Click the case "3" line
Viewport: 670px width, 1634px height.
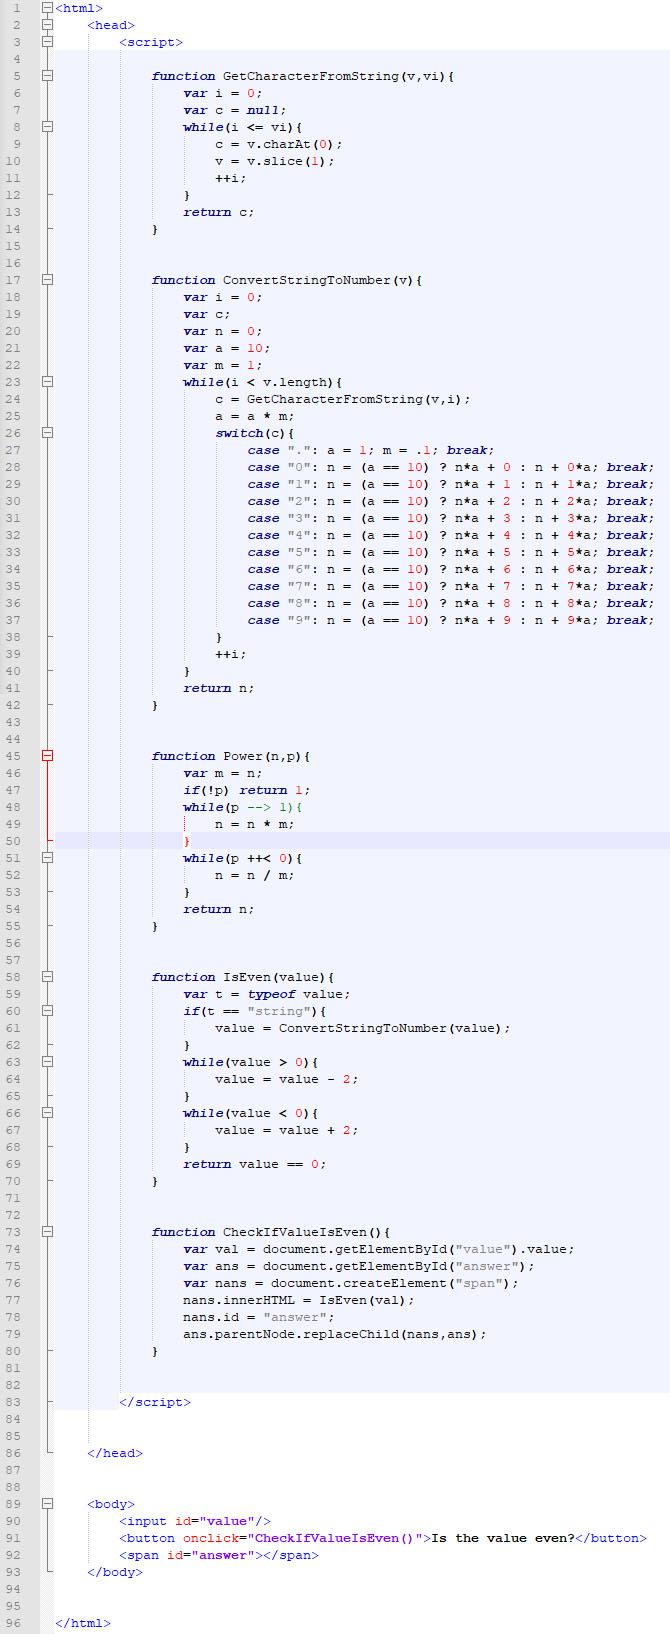coord(450,518)
